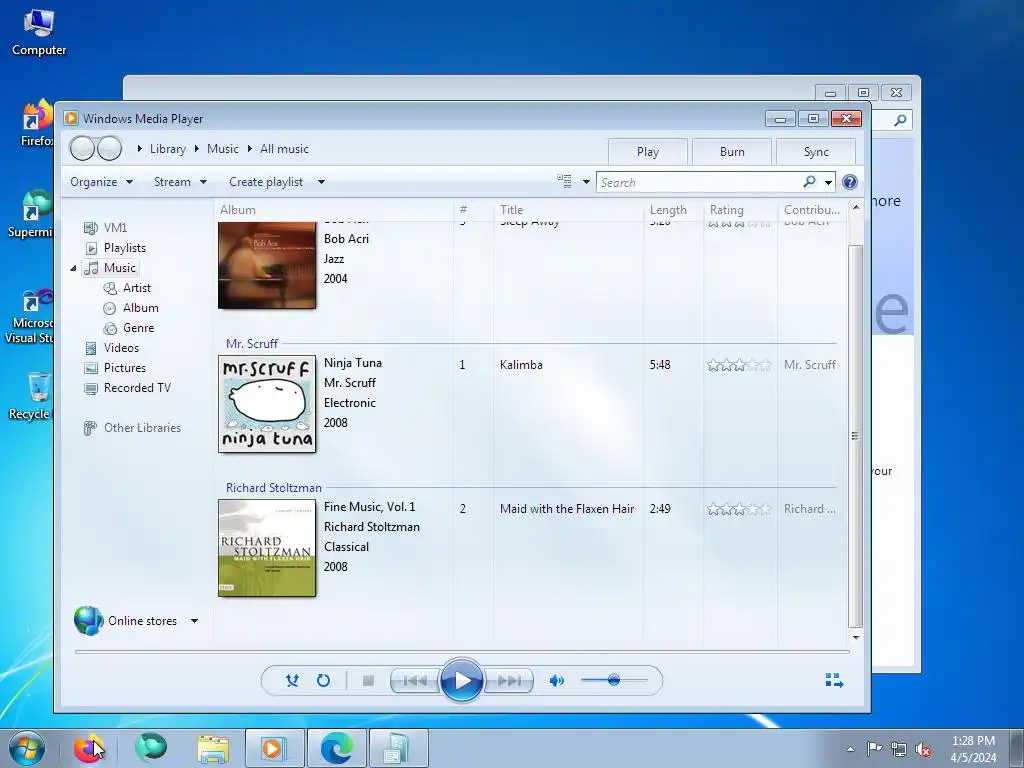Open the Online stores dropdown arrow
Image resolution: width=1024 pixels, height=768 pixels.
coord(194,621)
